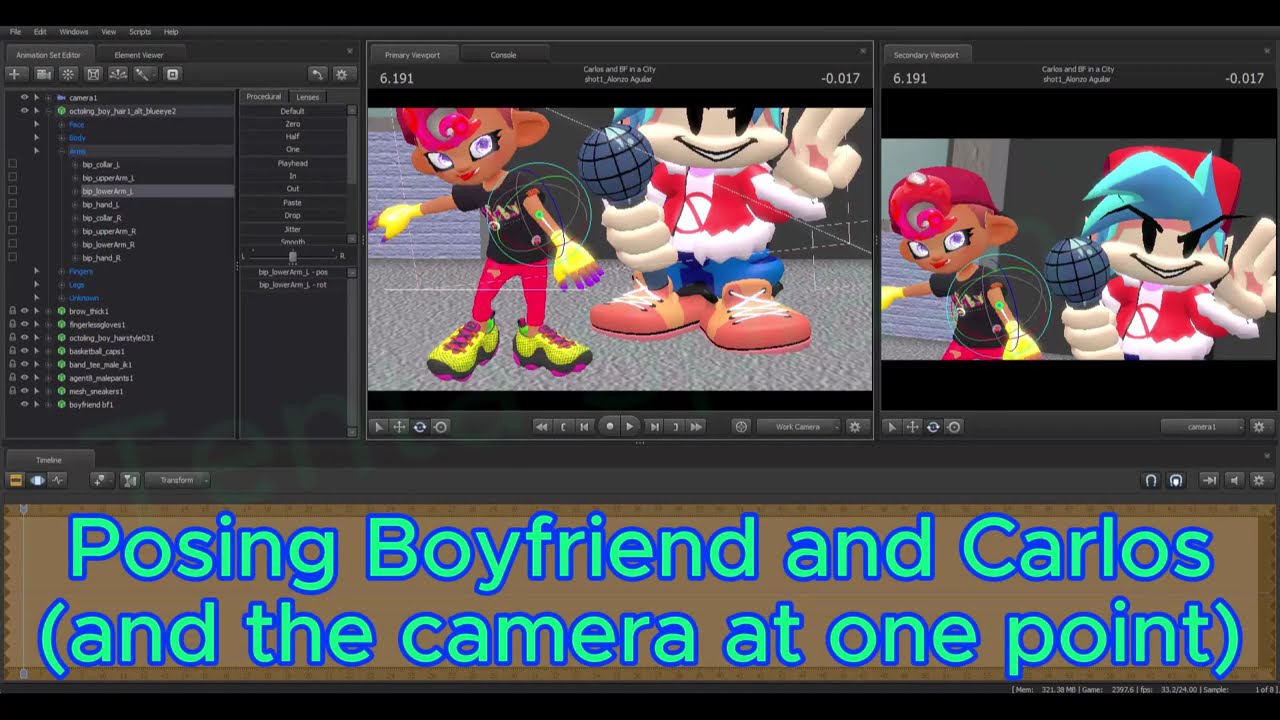Screen dimensions: 1280x720
Task: Click the Paste procedural preset
Action: click(293, 203)
